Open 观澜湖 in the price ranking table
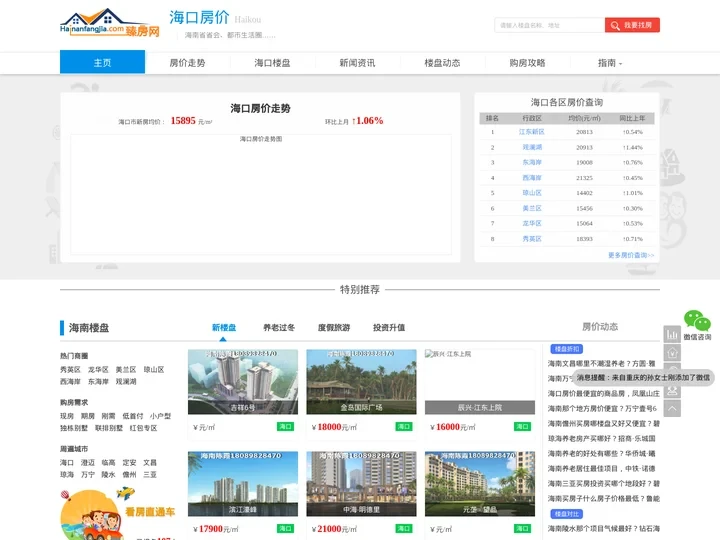This screenshot has width=720, height=540. pyautogui.click(x=532, y=147)
